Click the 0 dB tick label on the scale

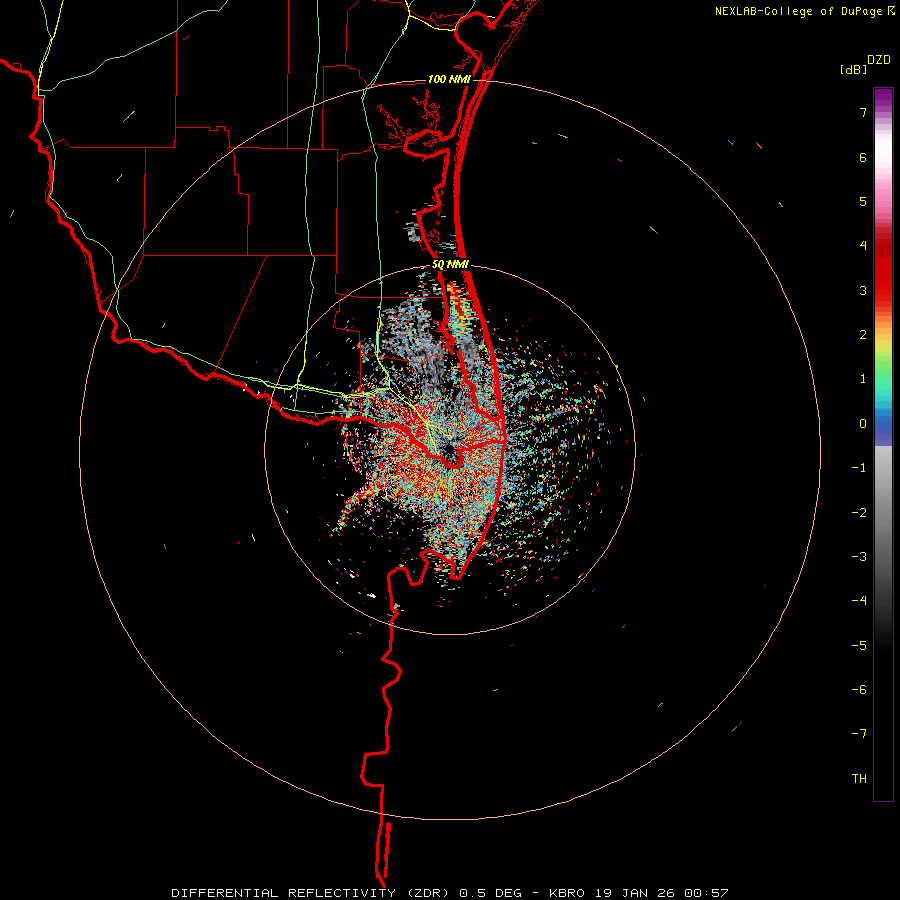click(x=863, y=424)
